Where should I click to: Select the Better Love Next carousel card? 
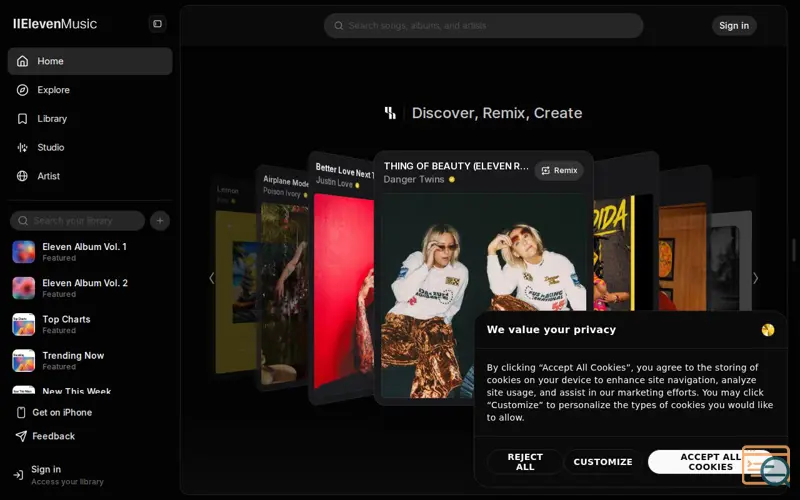[341, 278]
